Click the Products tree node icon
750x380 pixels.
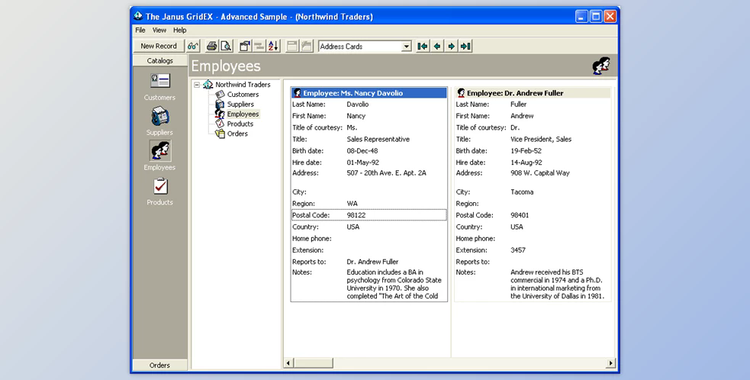click(220, 124)
